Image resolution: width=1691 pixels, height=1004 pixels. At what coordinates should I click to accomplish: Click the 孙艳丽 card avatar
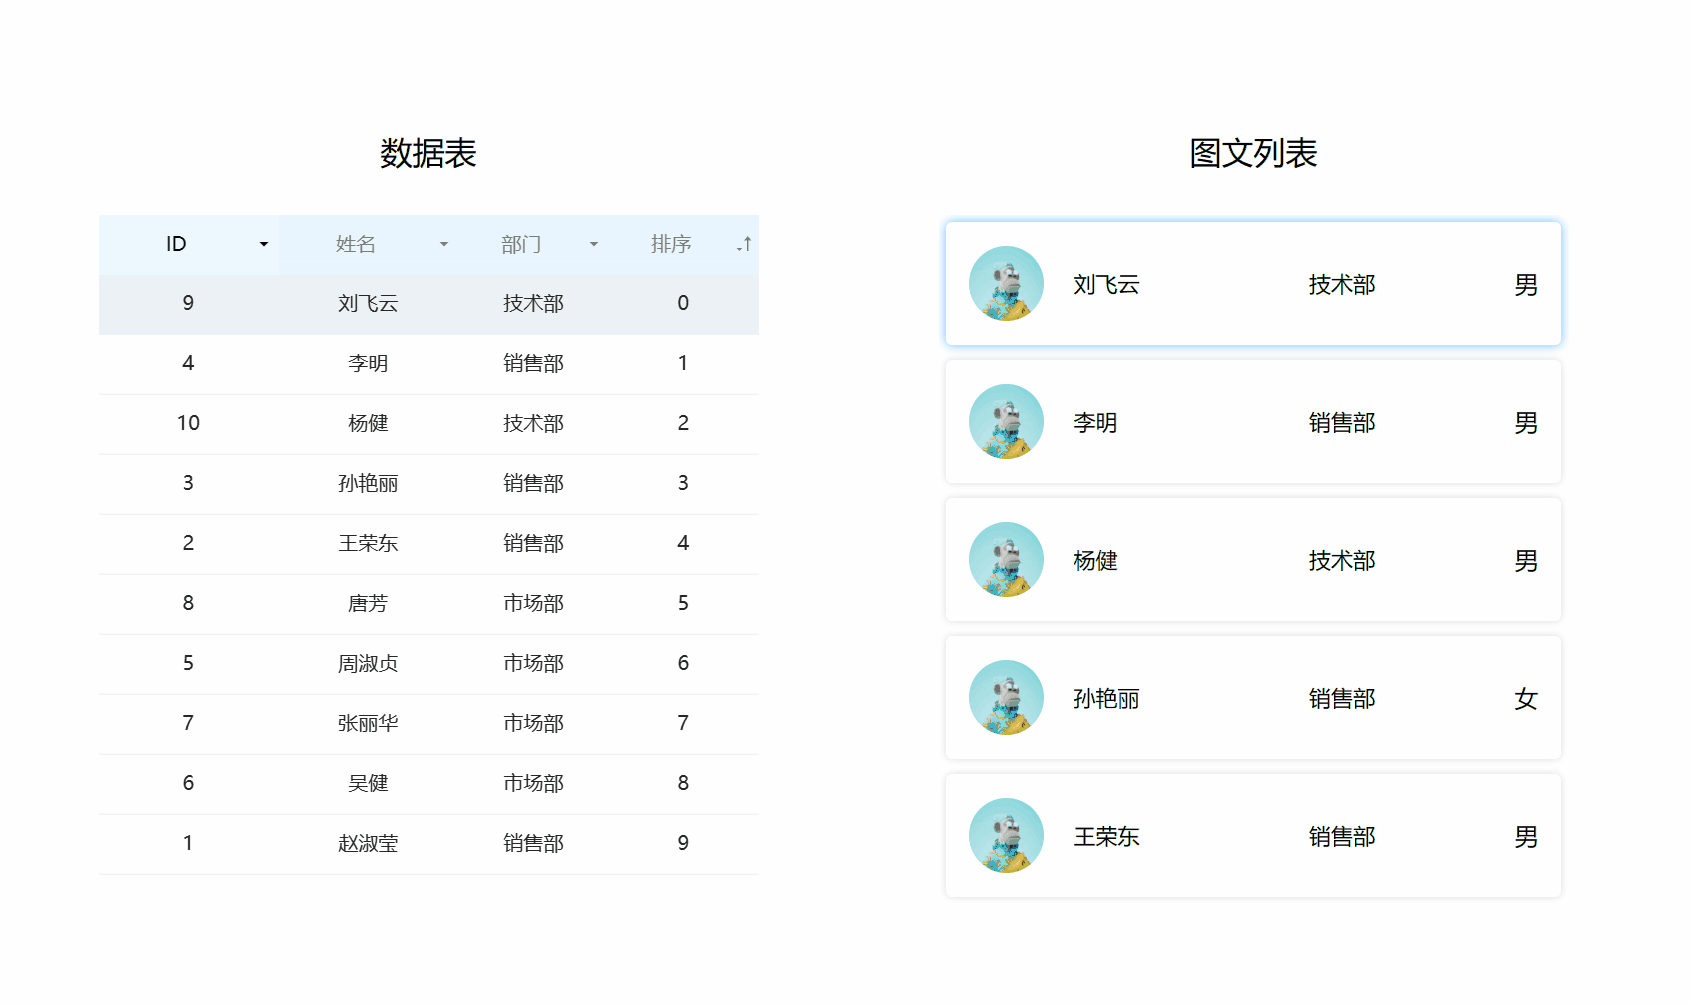click(x=1006, y=698)
